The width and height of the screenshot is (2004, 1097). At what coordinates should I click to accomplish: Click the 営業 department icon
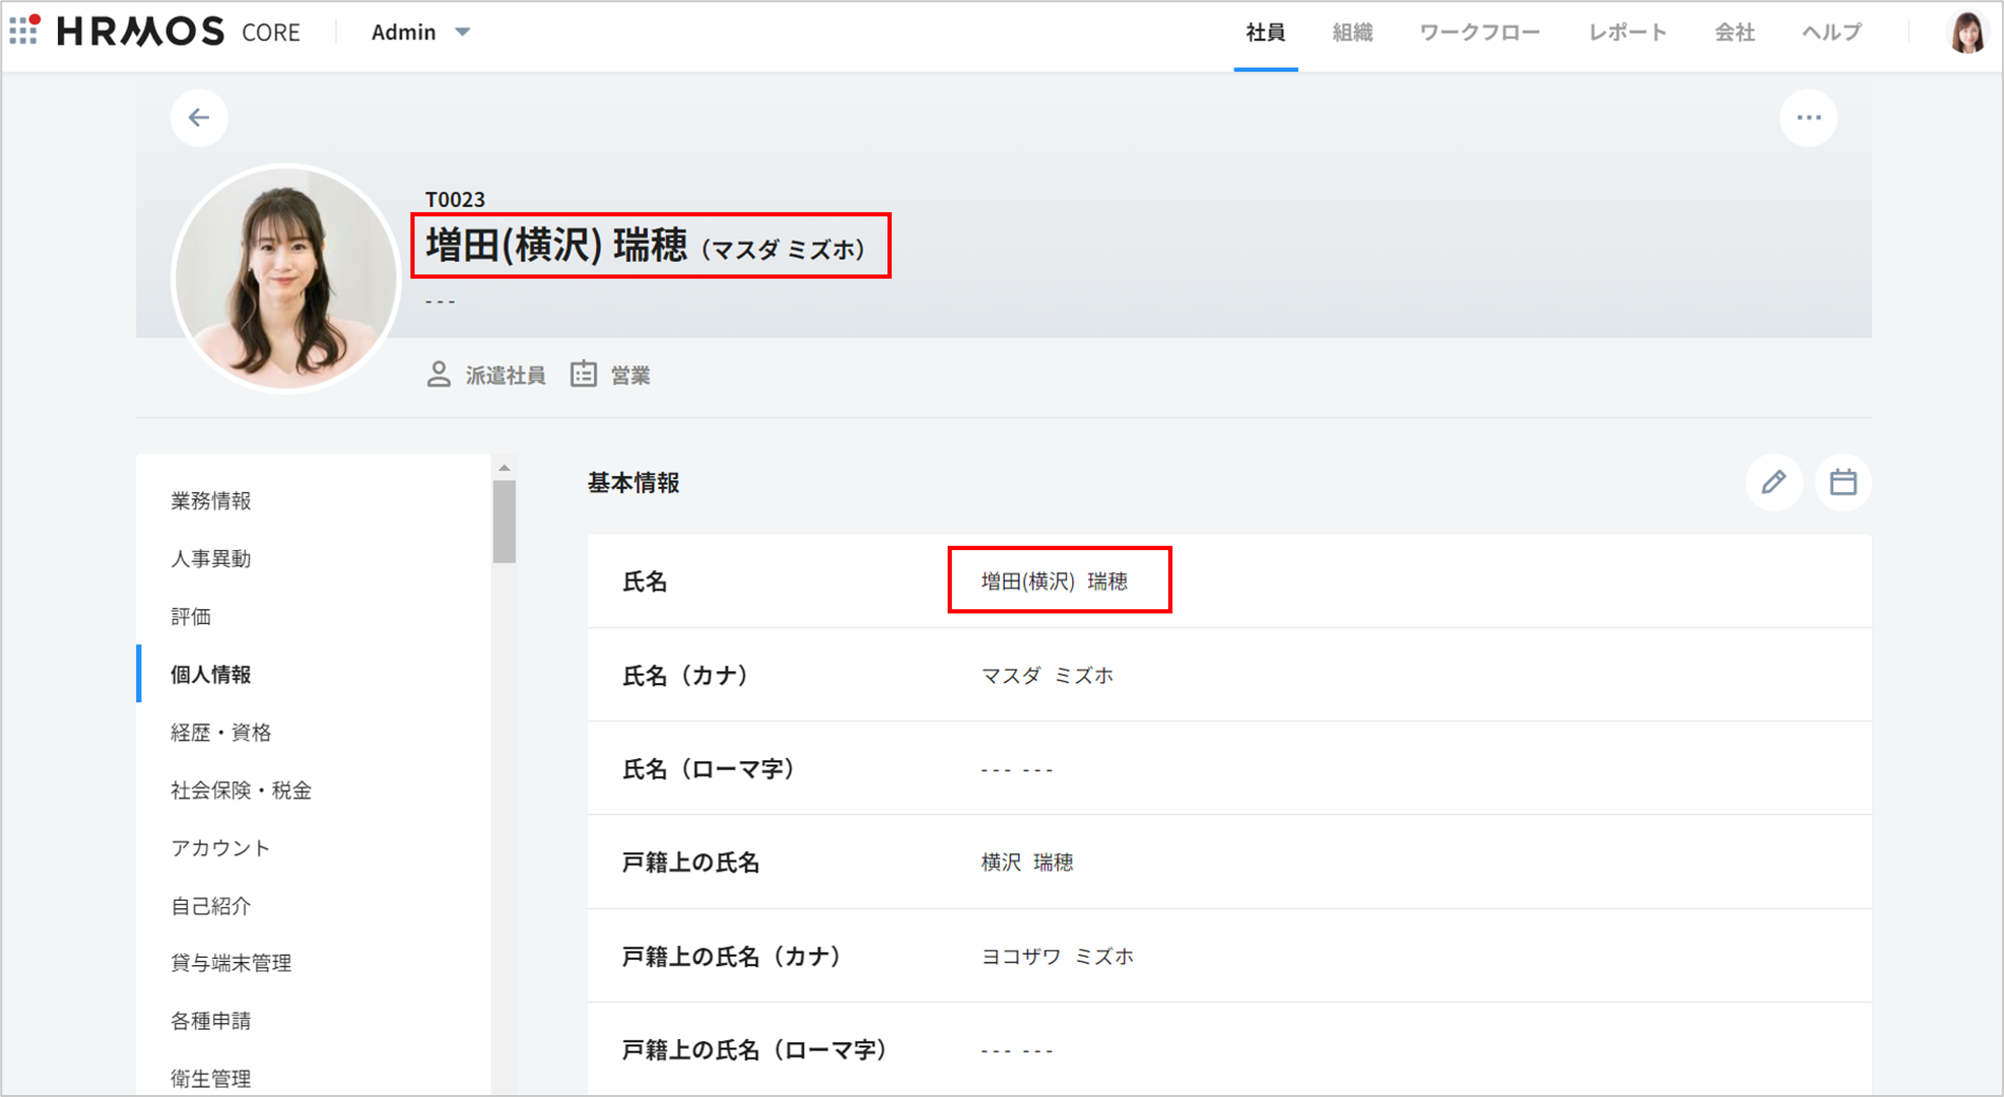click(x=583, y=375)
